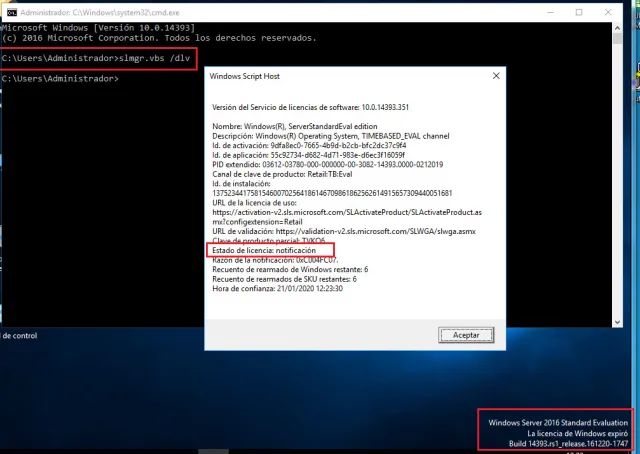The height and width of the screenshot is (454, 640).
Task: Click the 'Estado de licencia: notificación' line
Action: coord(264,250)
